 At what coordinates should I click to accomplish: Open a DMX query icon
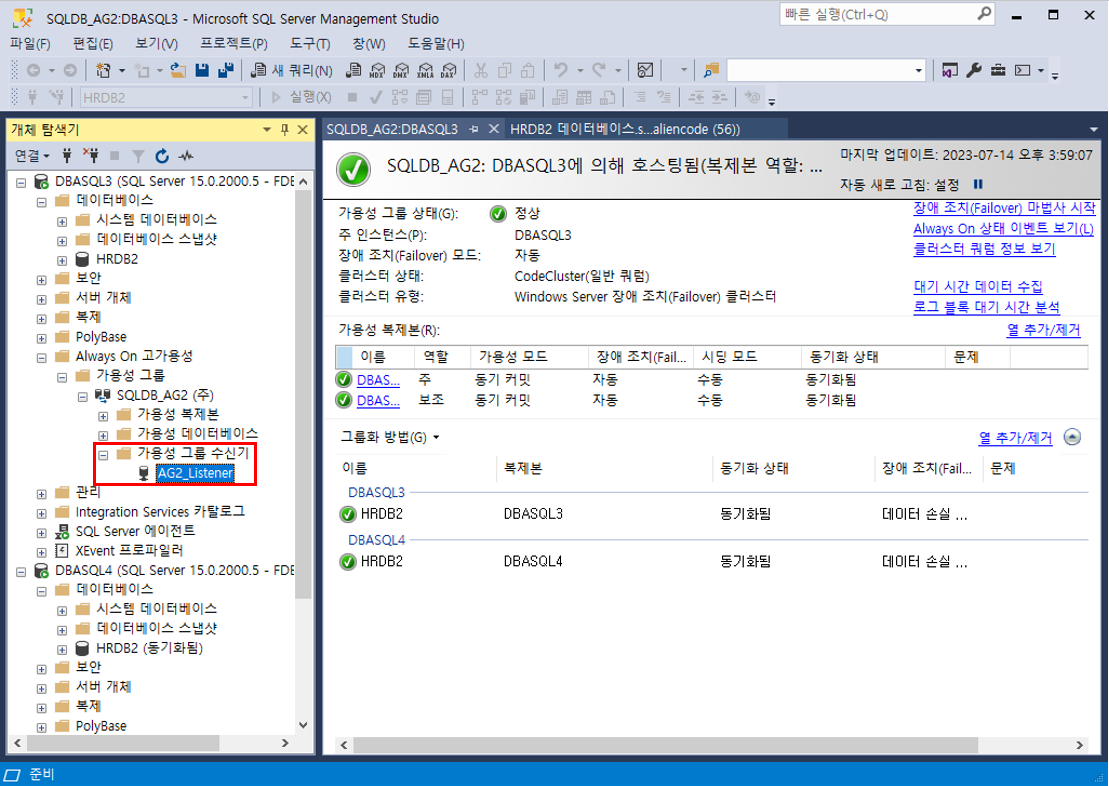coord(401,70)
